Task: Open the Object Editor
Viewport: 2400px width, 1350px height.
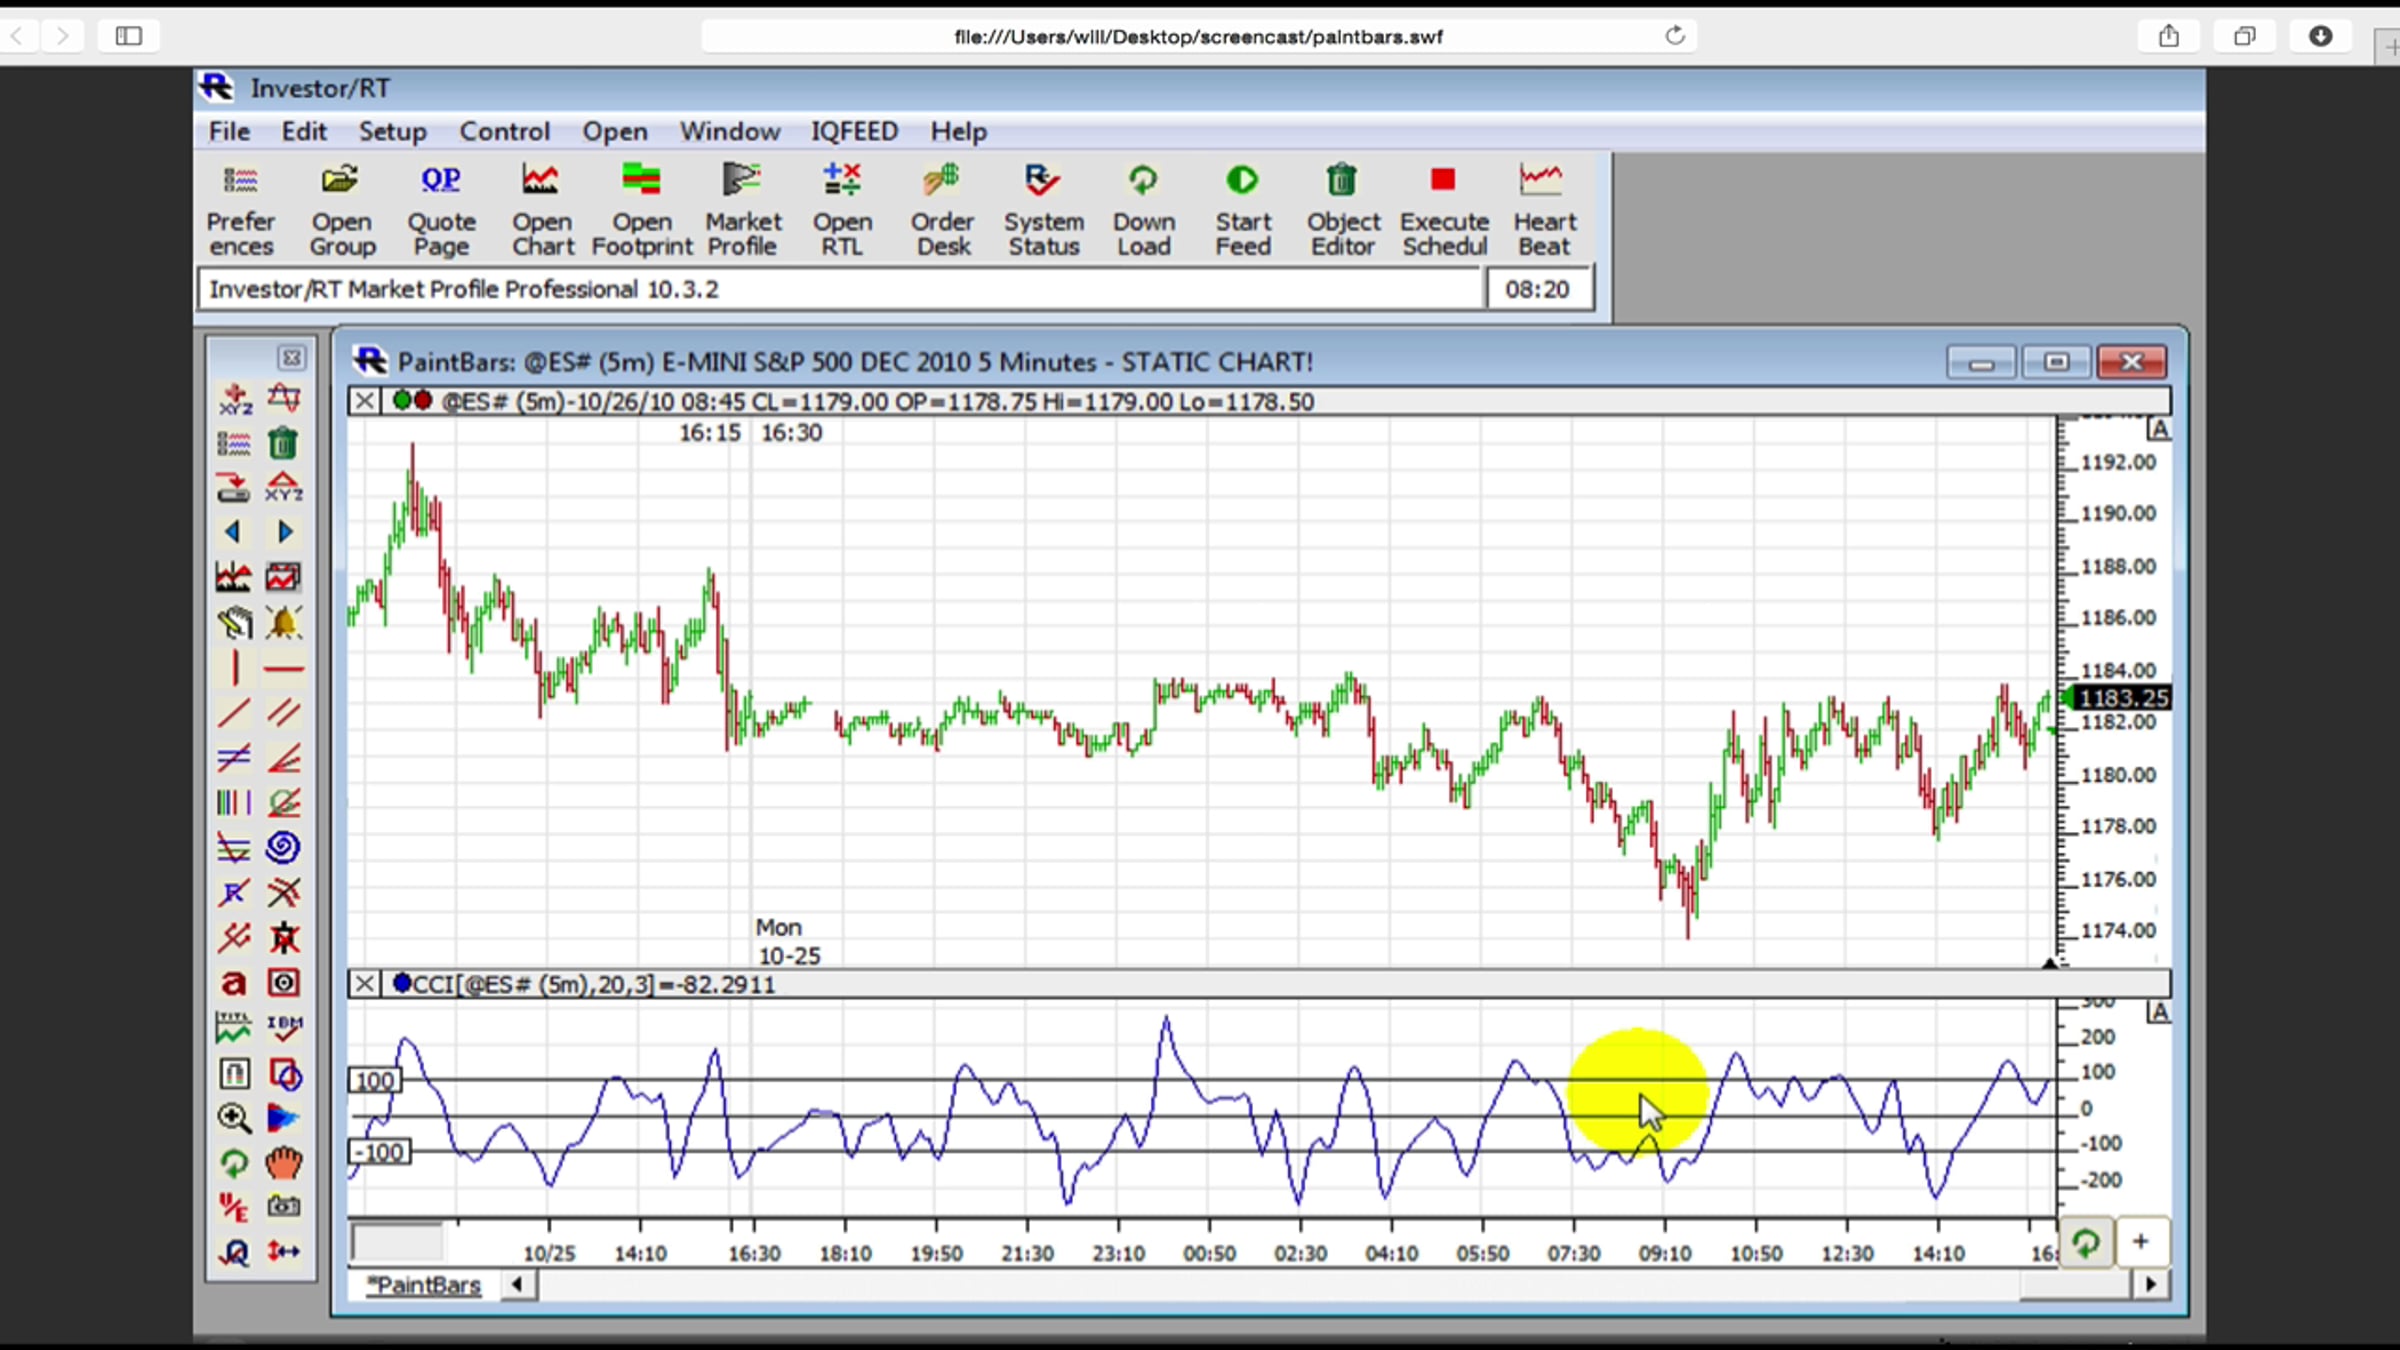Action: click(x=1342, y=209)
